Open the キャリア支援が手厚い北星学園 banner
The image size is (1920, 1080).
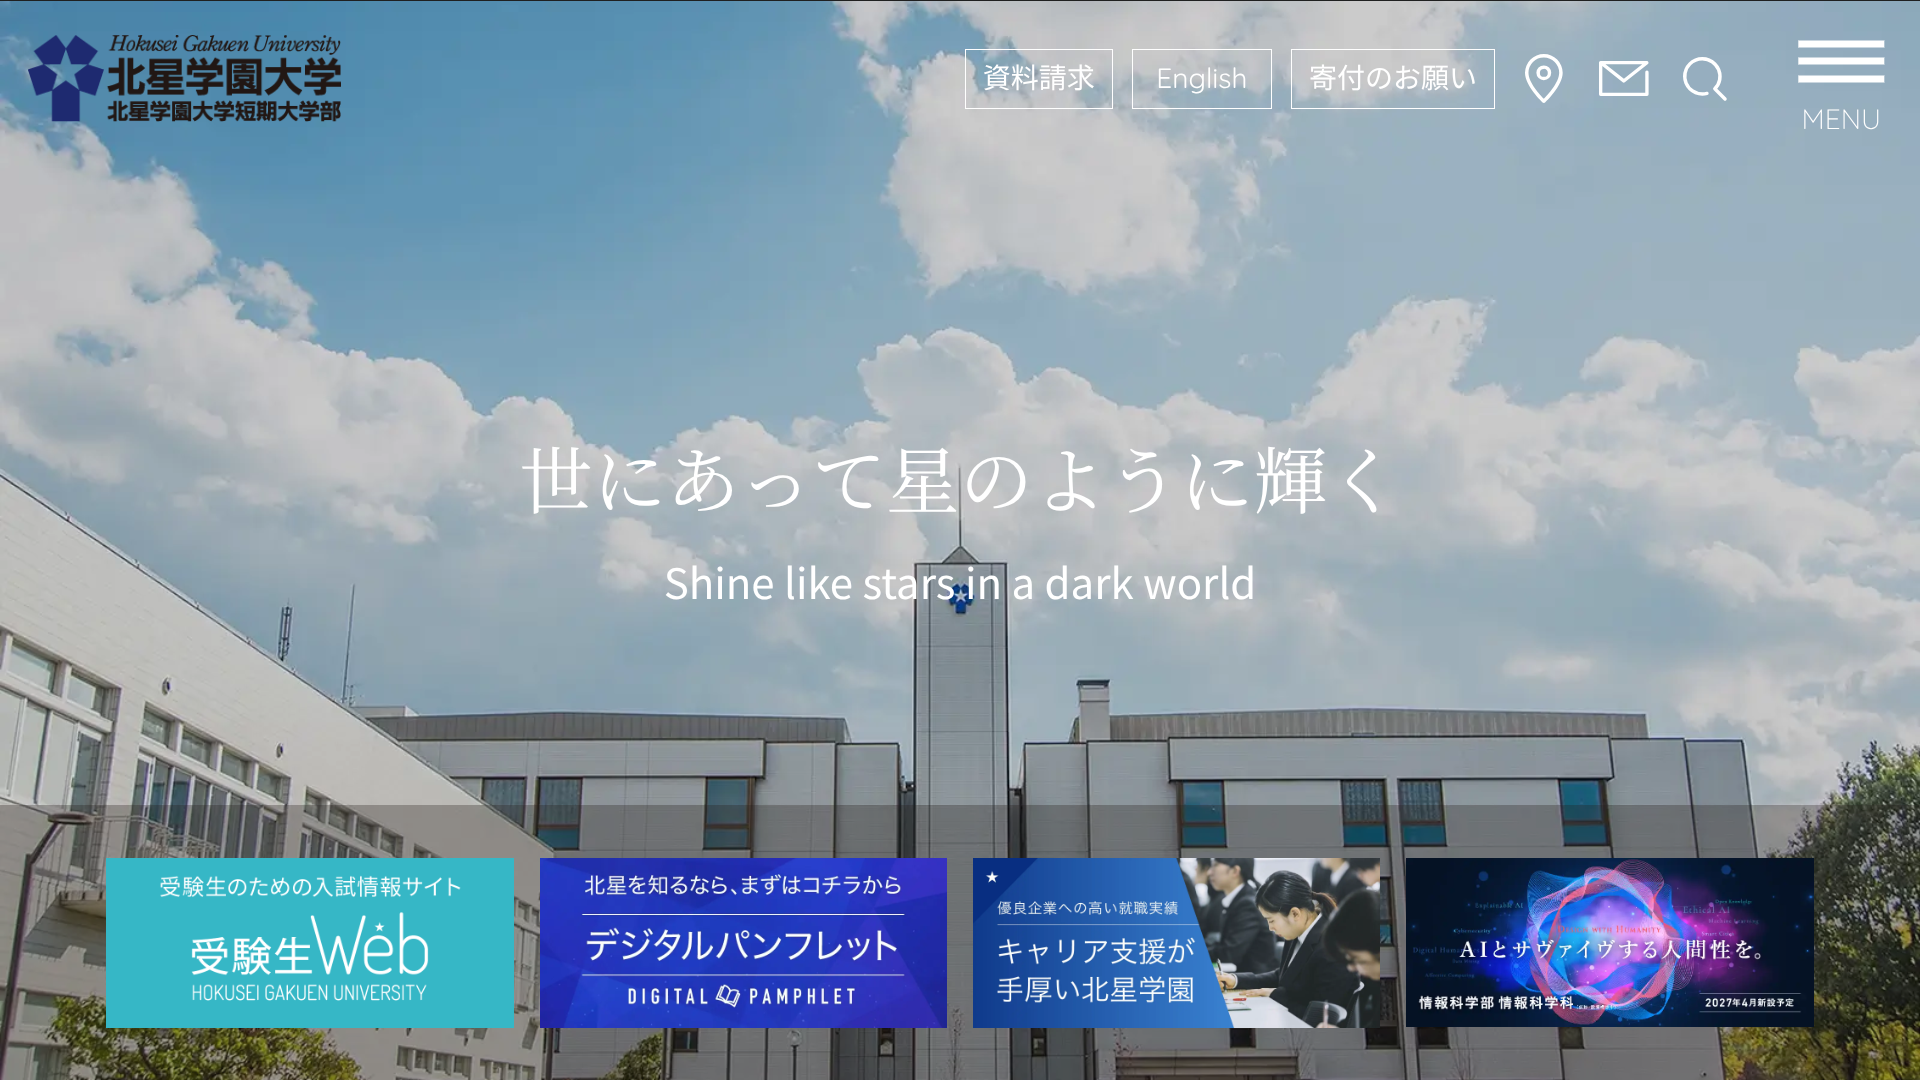tap(1176, 942)
